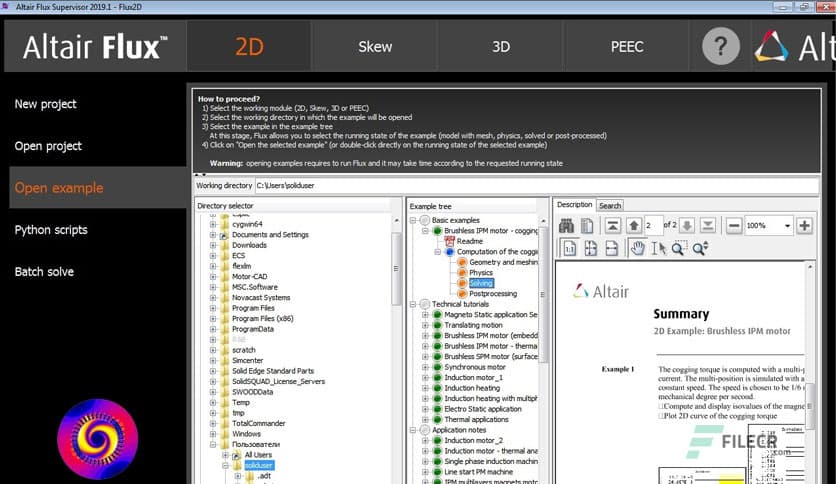The image size is (836, 484).
Task: Choose the marquee zoom magnifier tool
Action: pos(679,248)
